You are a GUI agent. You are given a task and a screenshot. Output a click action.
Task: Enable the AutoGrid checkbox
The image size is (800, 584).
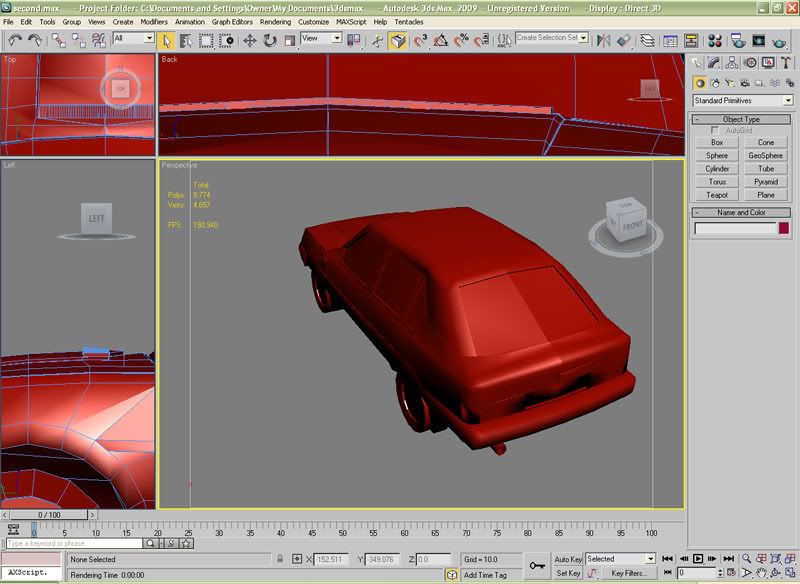[x=714, y=131]
